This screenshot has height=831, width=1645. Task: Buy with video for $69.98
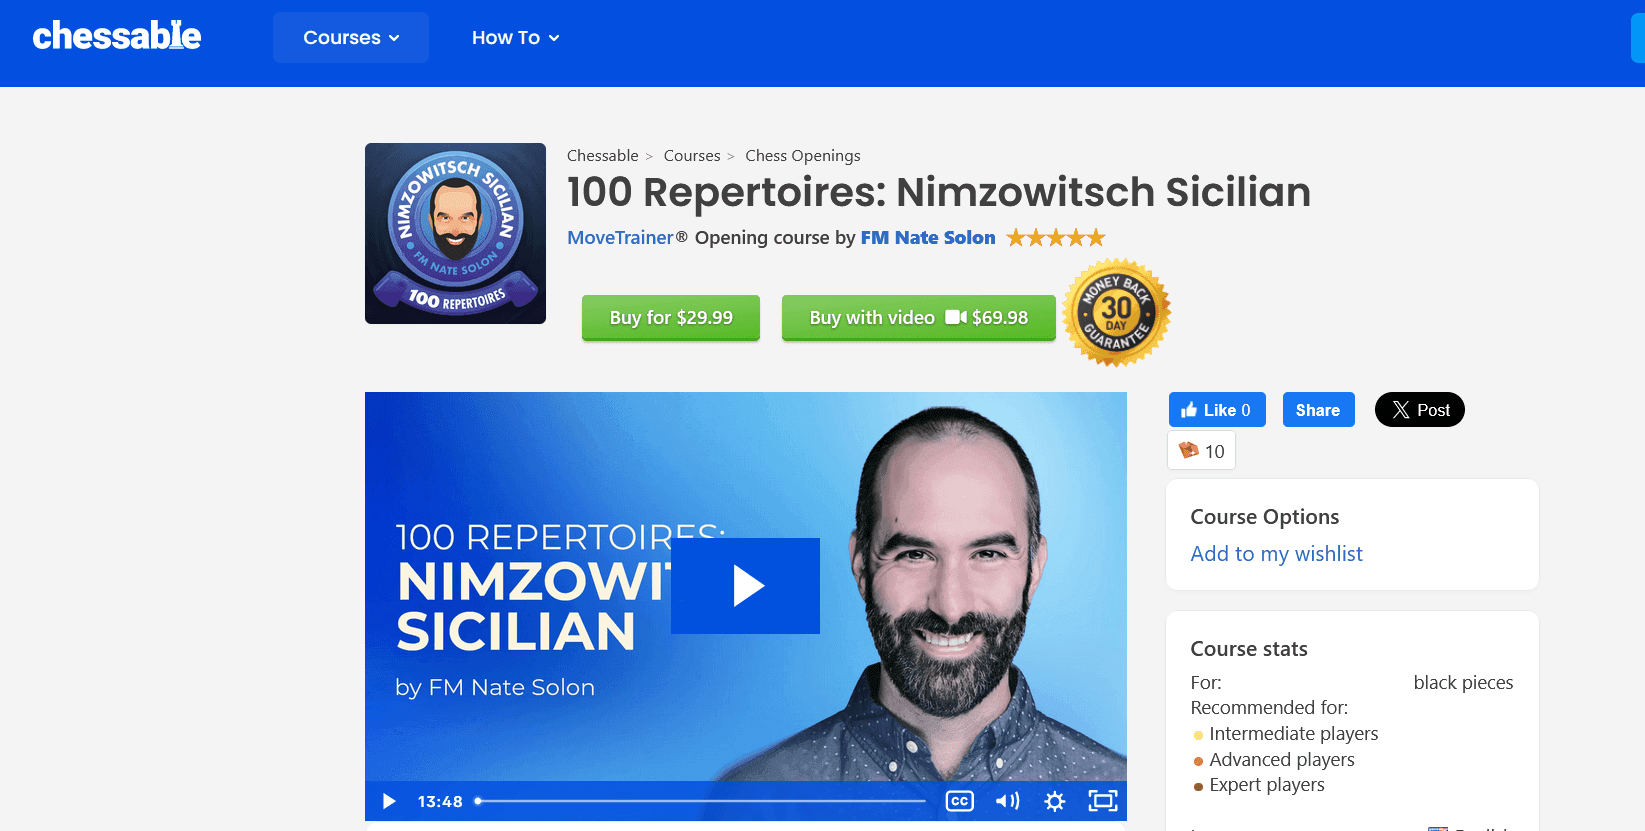[918, 318]
